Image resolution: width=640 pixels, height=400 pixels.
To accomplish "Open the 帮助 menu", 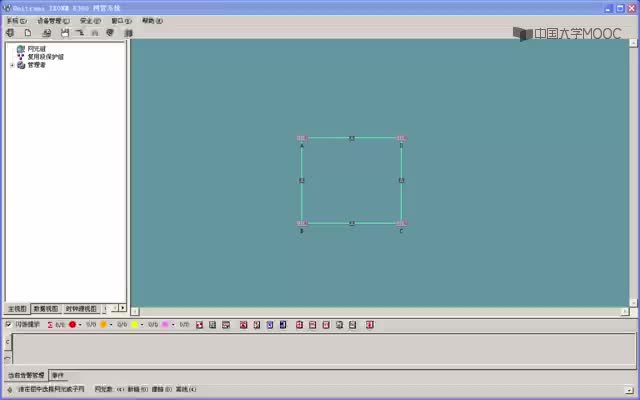I will pos(152,20).
